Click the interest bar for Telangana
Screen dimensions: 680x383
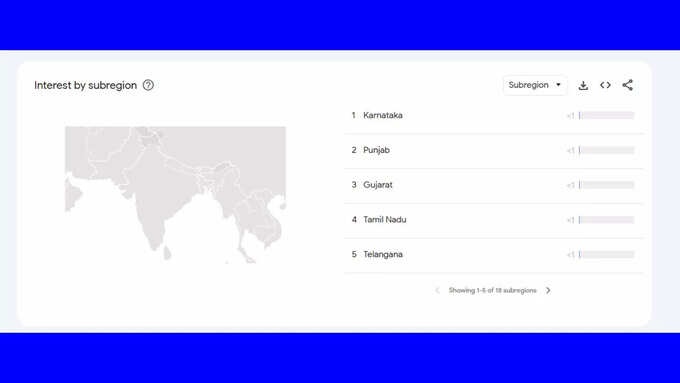point(607,254)
